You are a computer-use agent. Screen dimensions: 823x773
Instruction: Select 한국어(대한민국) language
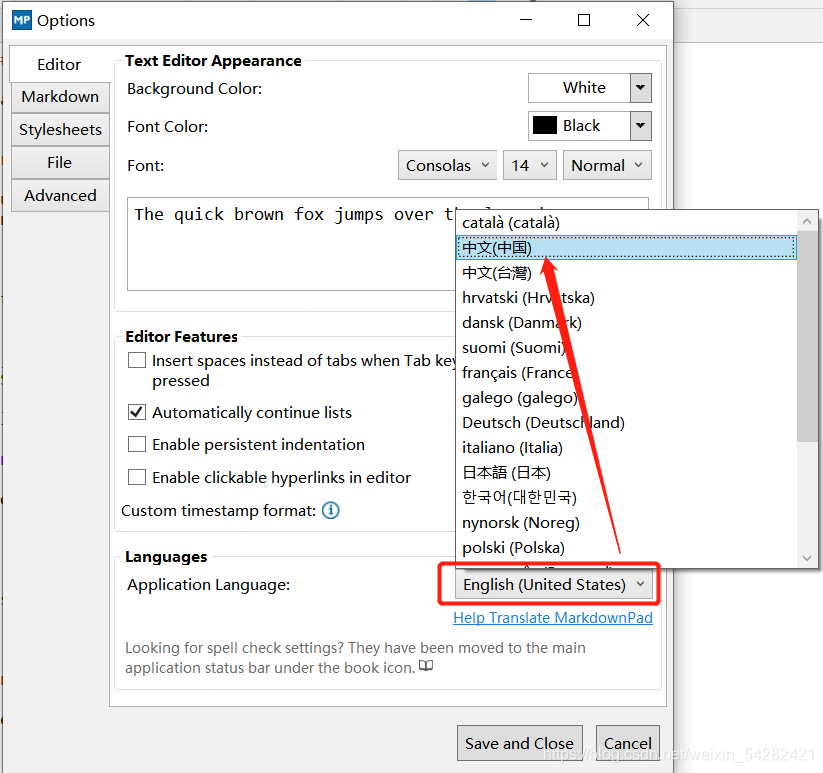tap(626, 497)
